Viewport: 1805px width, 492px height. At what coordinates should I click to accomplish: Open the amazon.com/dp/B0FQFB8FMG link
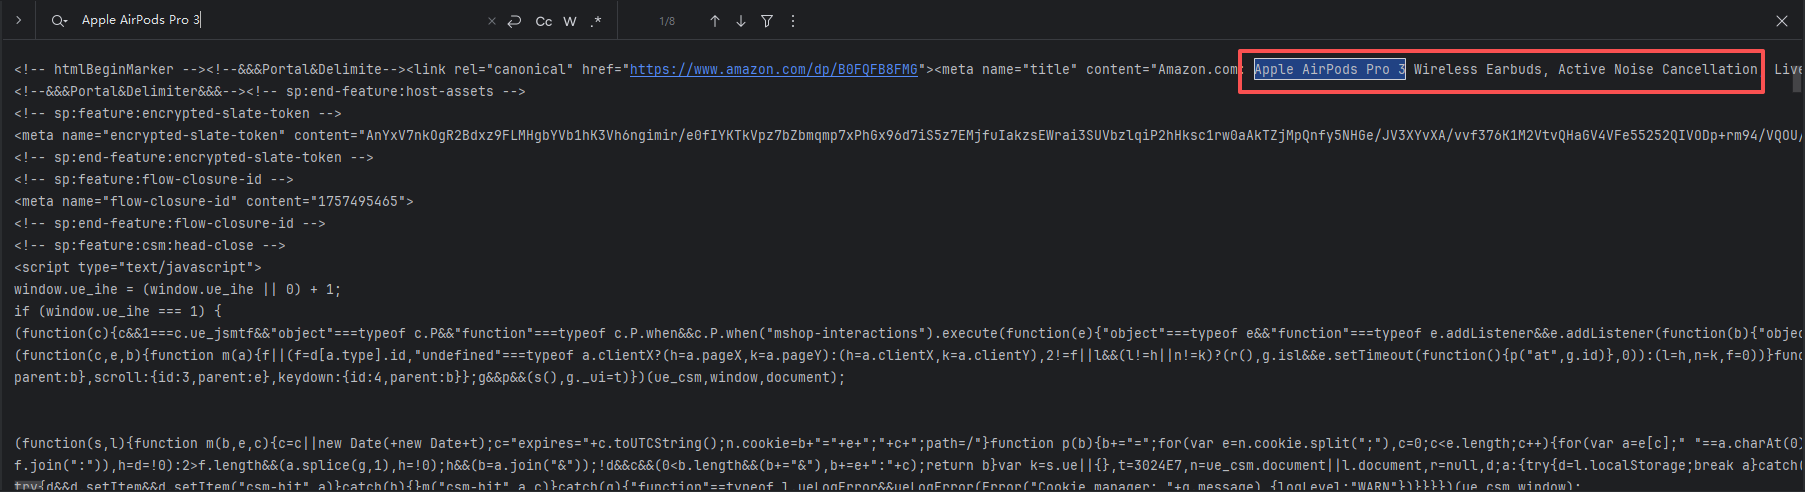coord(774,69)
